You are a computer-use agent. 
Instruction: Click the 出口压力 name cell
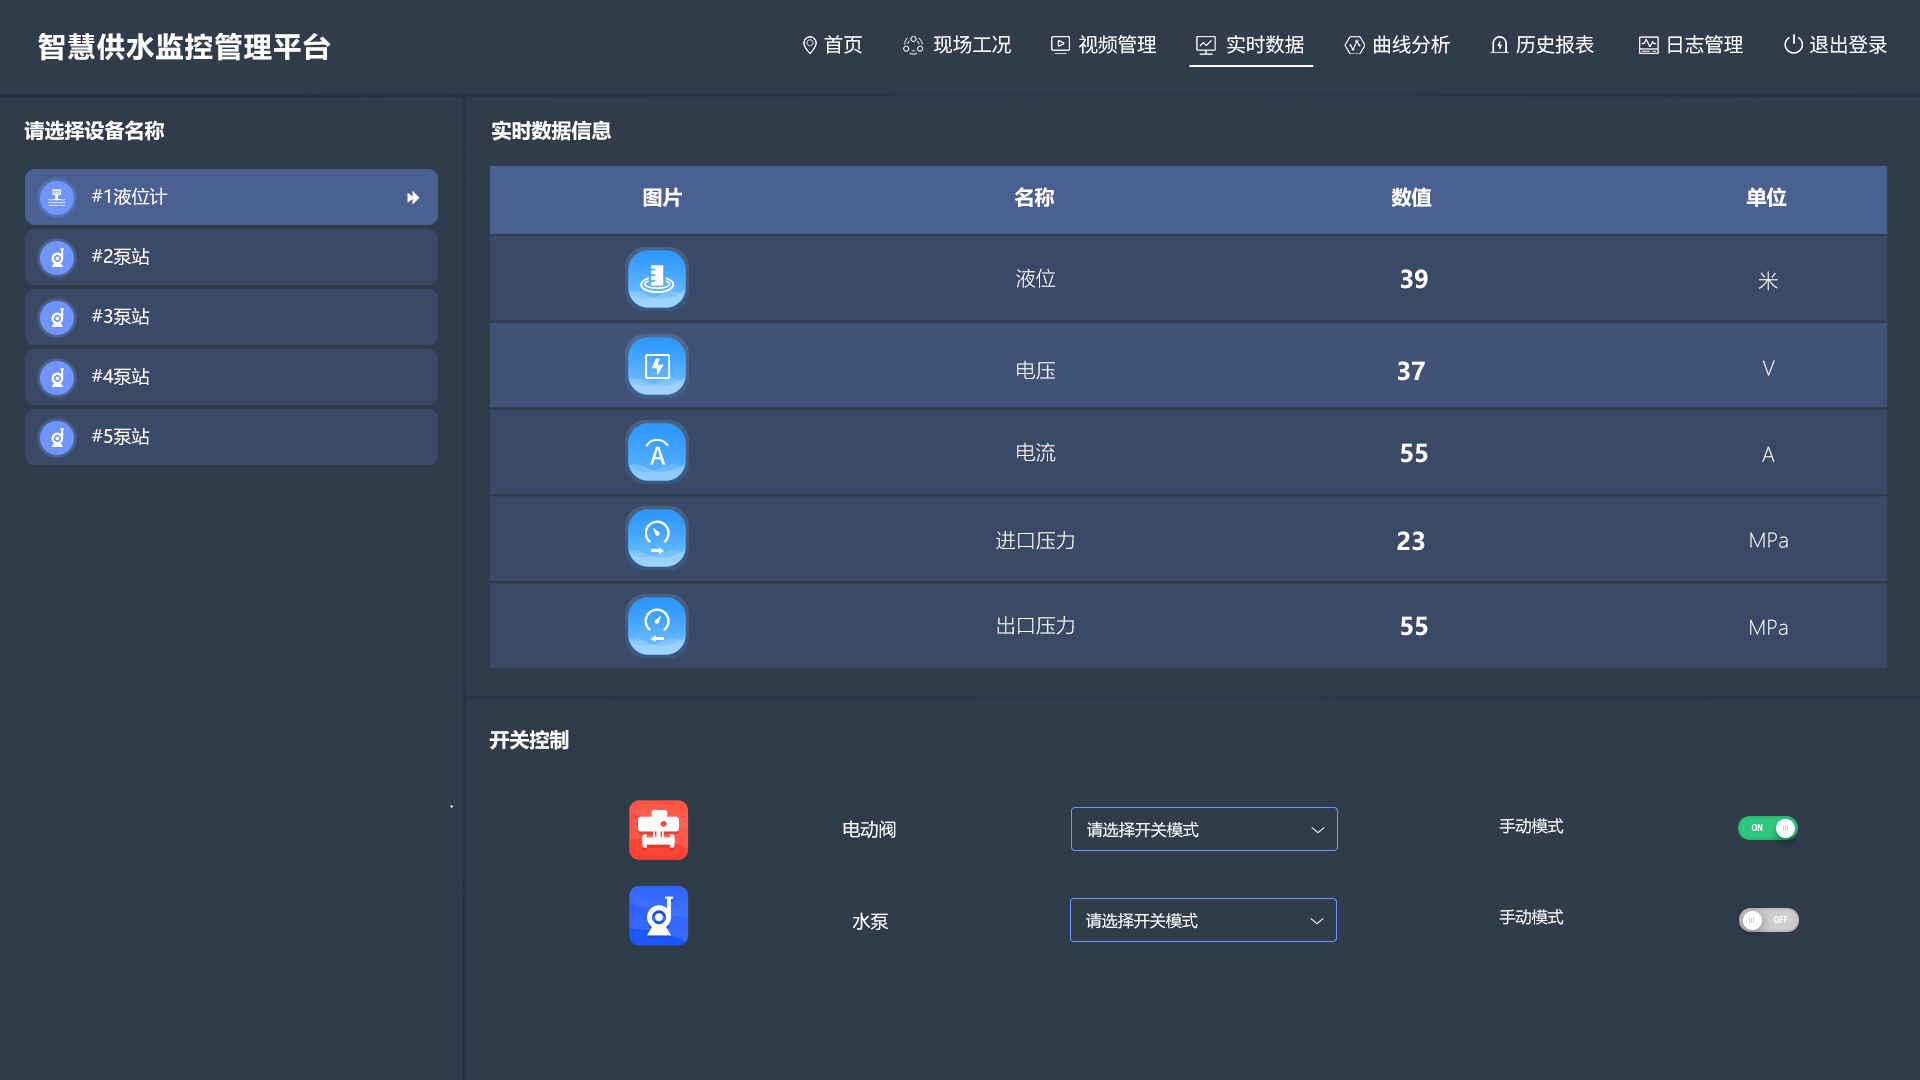click(x=1035, y=626)
